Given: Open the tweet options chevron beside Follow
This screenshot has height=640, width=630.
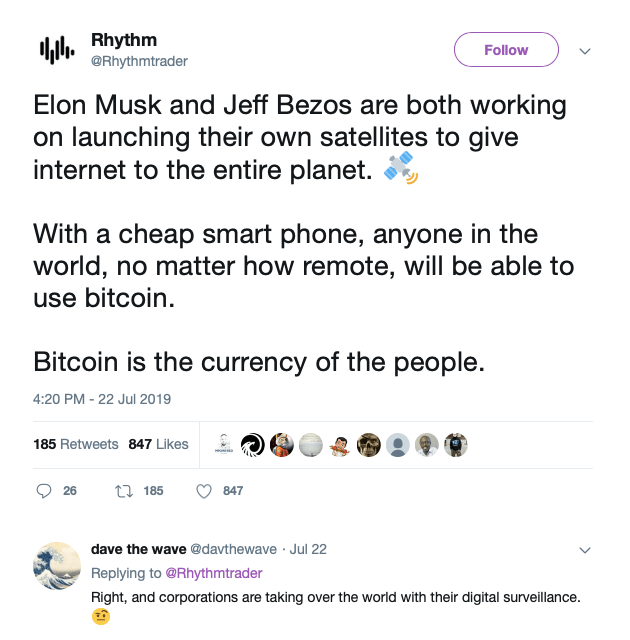Looking at the screenshot, I should pyautogui.click(x=586, y=50).
